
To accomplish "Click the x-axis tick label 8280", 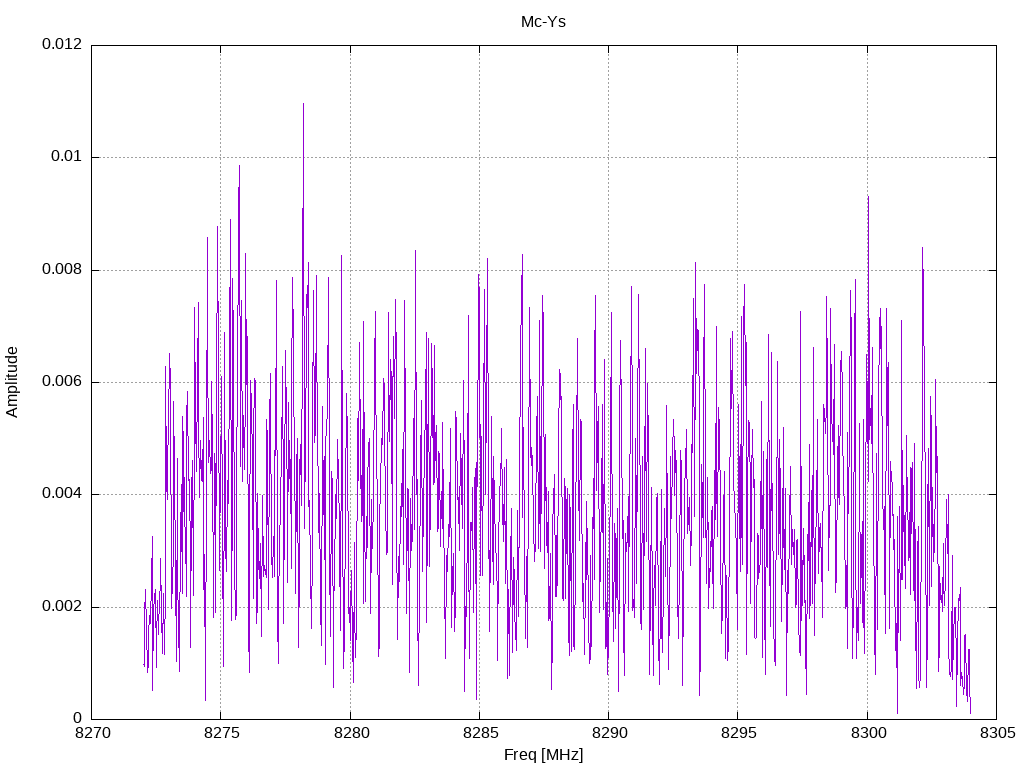I will point(351,733).
